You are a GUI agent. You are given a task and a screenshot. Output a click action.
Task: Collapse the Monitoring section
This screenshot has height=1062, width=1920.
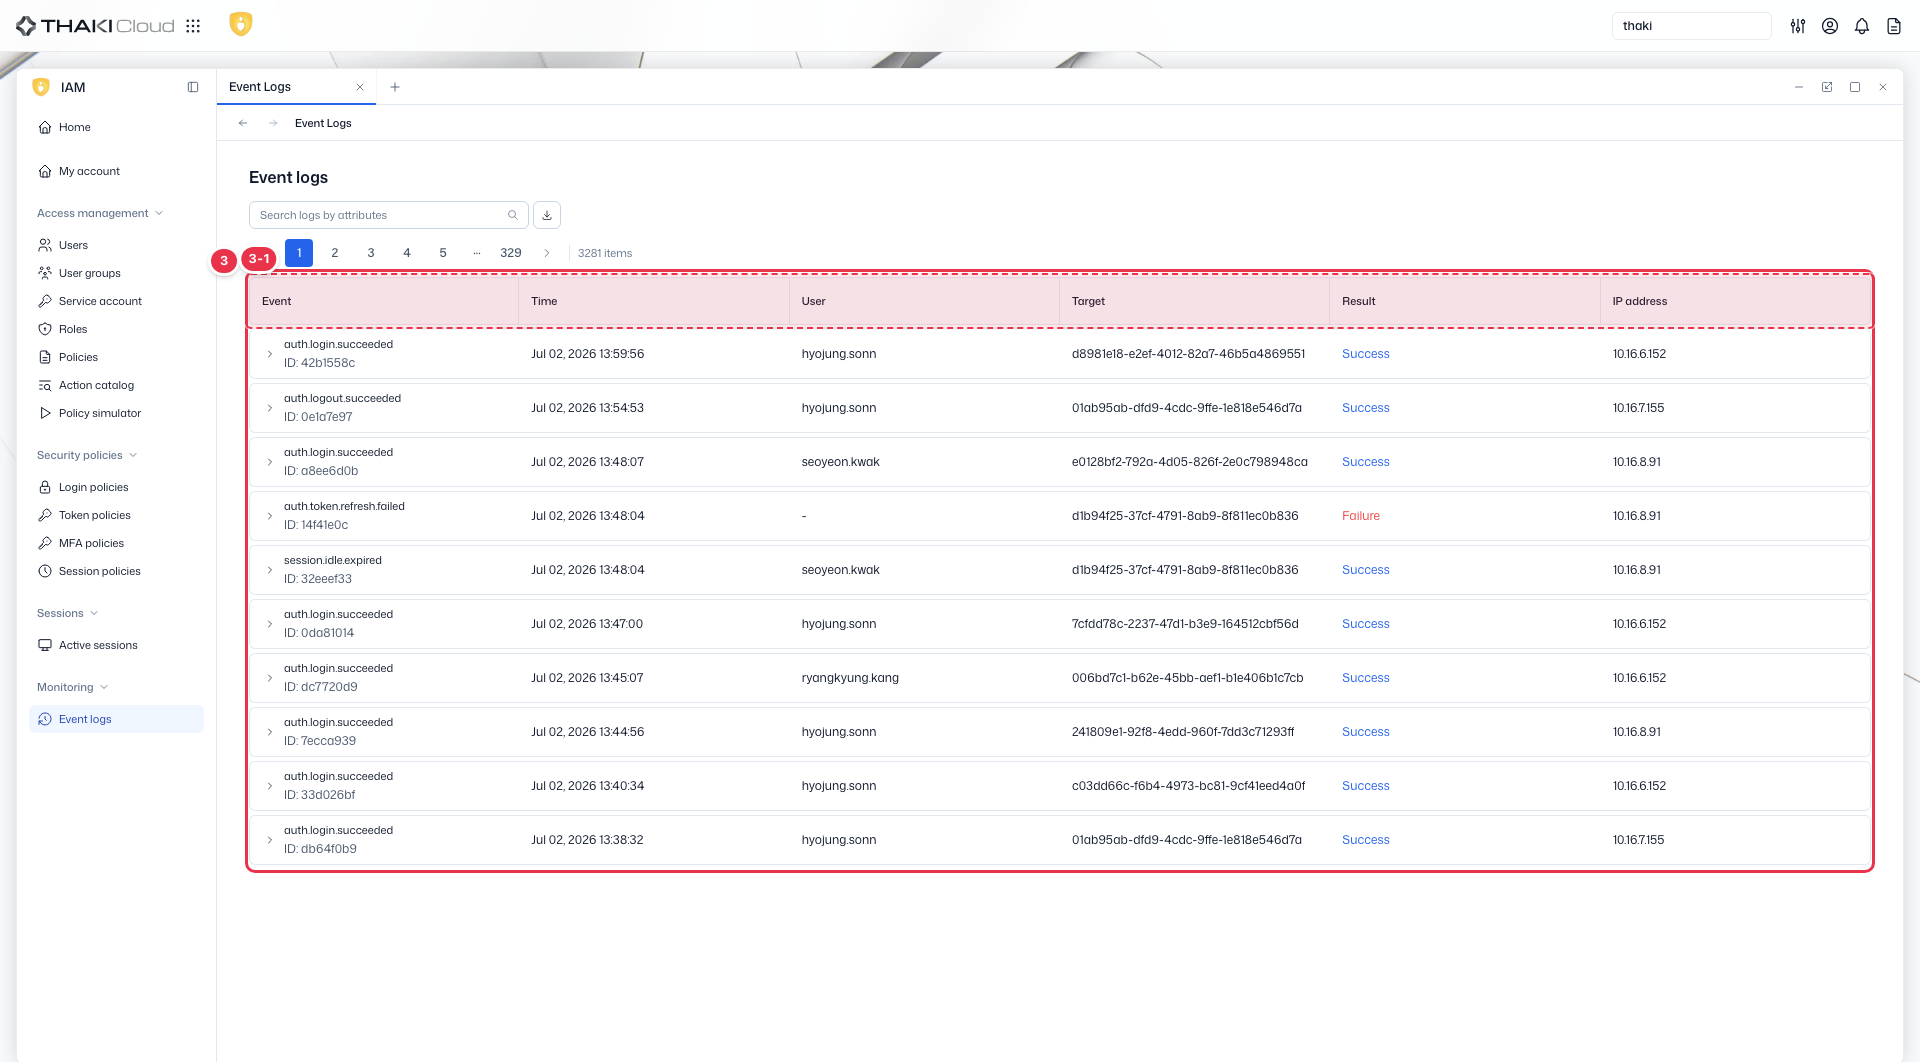[72, 687]
